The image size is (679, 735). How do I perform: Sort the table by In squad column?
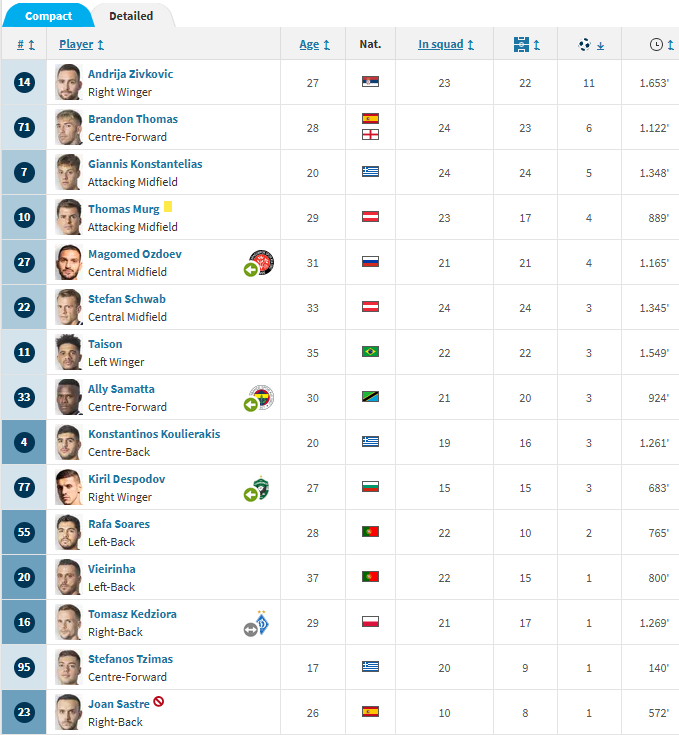[445, 44]
